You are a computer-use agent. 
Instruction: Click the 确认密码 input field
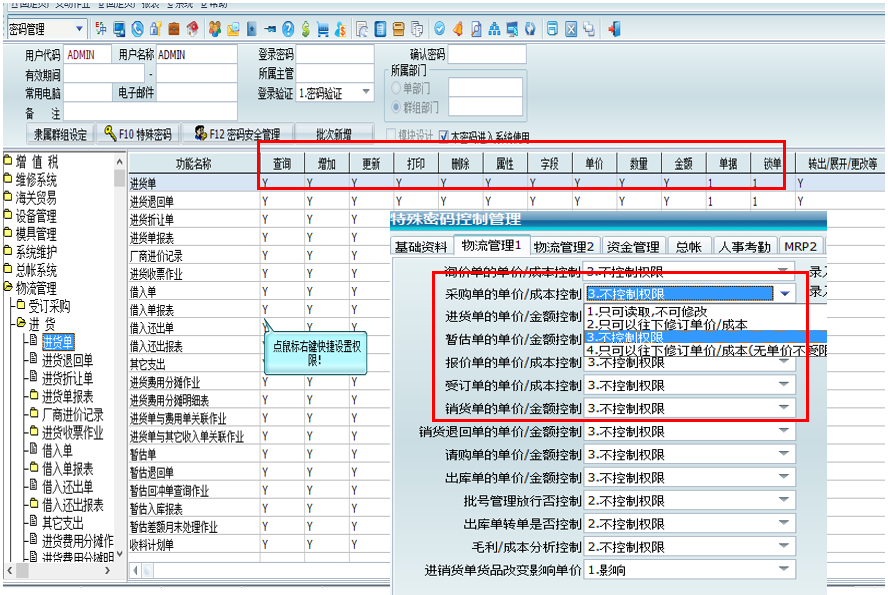(487, 54)
